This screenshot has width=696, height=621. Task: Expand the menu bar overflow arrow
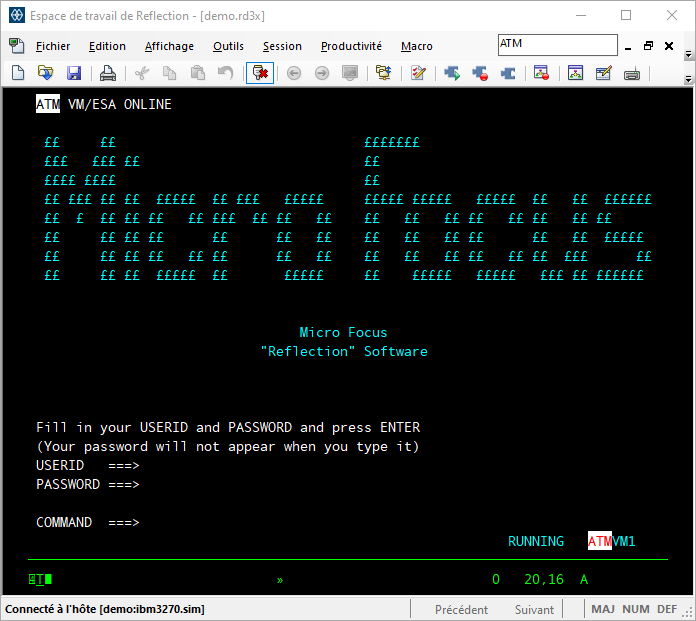[688, 55]
